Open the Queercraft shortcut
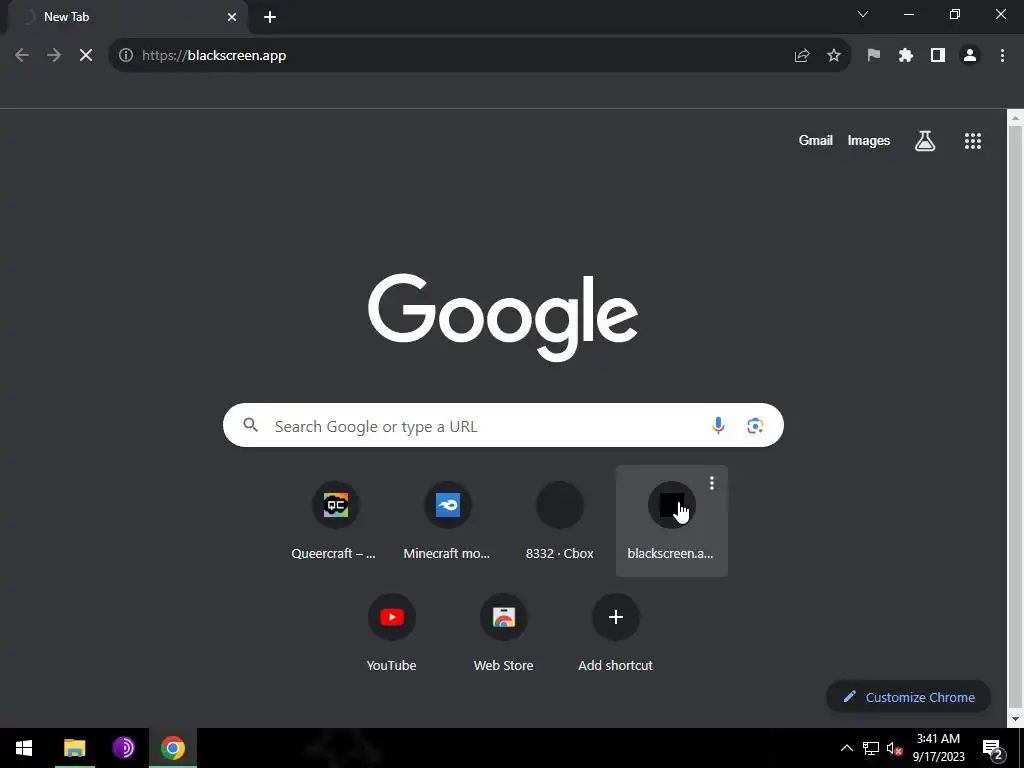This screenshot has width=1024, height=768. tap(335, 521)
